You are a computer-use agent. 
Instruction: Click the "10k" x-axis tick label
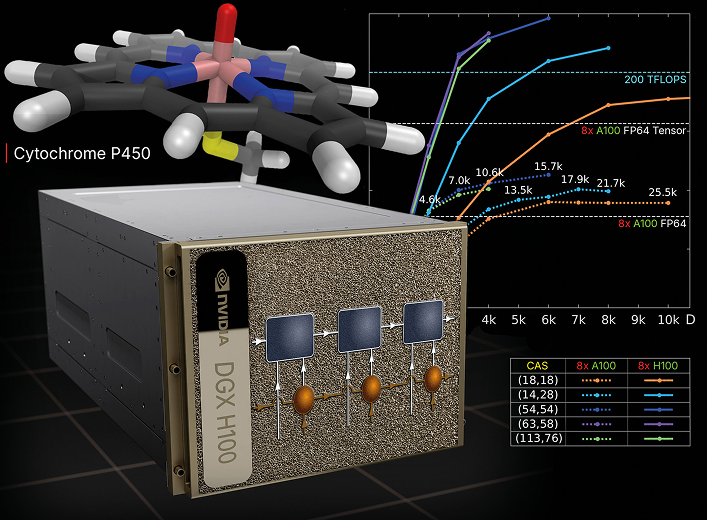(668, 320)
